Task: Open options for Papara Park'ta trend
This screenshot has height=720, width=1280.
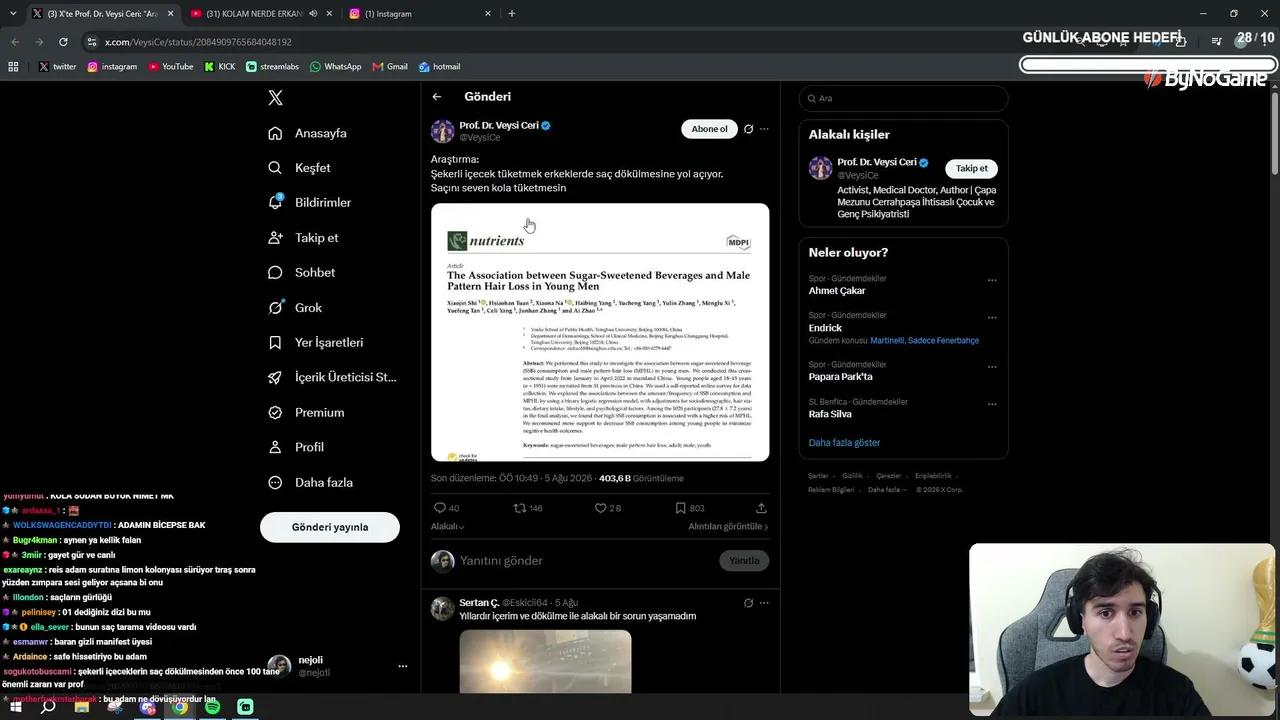Action: click(x=992, y=367)
